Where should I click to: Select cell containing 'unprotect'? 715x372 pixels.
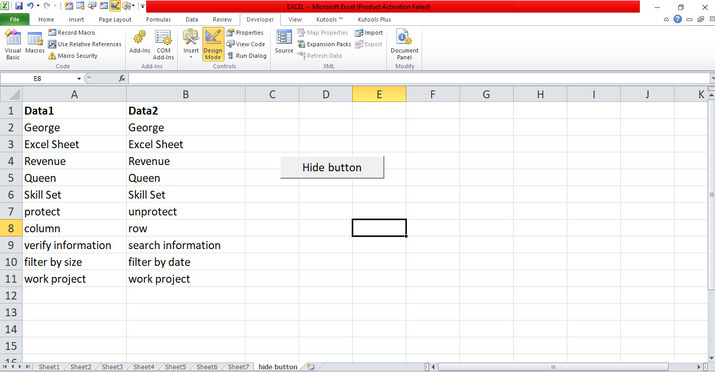186,212
